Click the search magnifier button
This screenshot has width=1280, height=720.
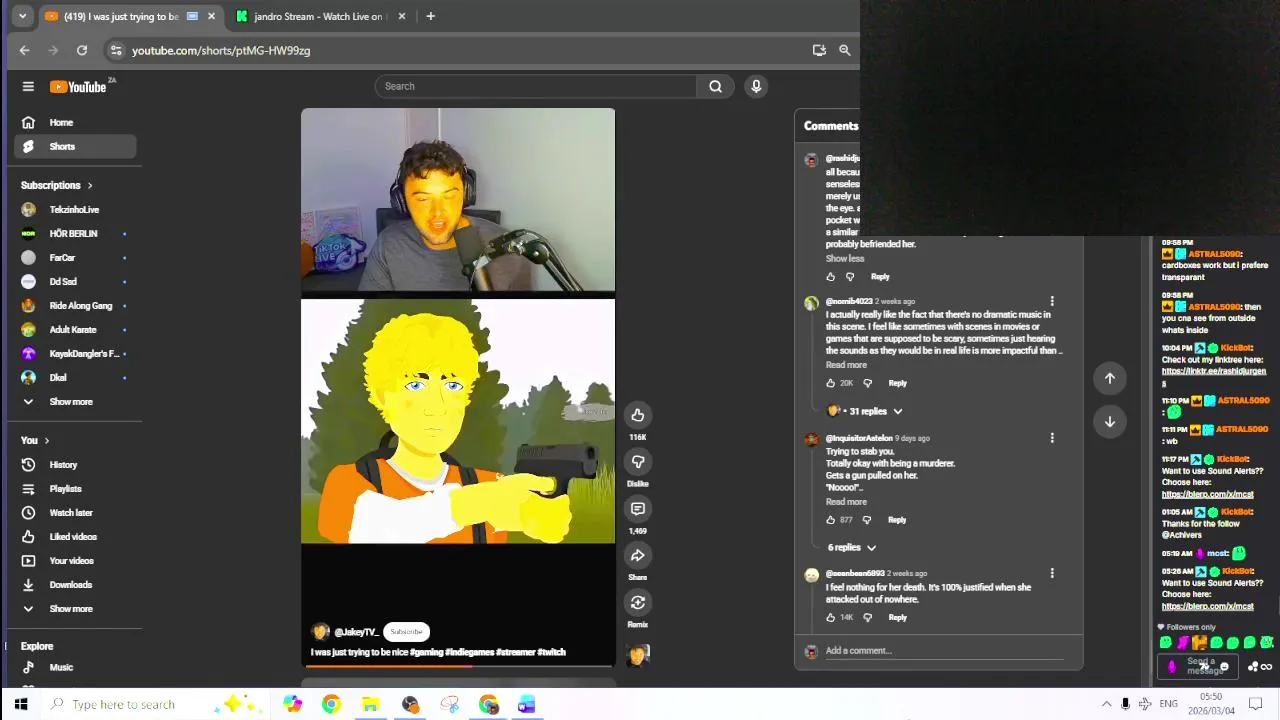[x=715, y=86]
